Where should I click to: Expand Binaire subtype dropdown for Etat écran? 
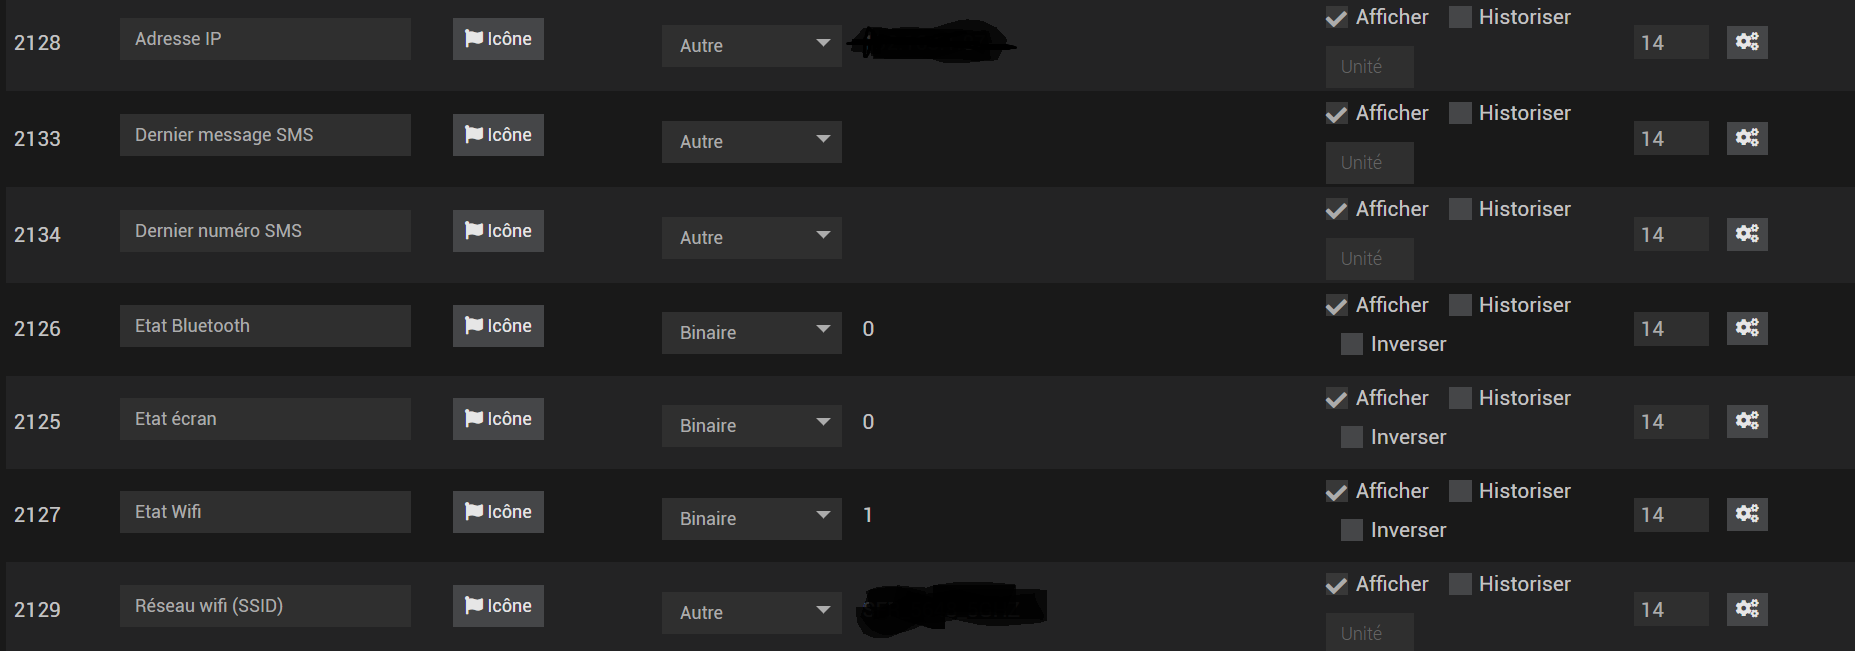pos(752,426)
